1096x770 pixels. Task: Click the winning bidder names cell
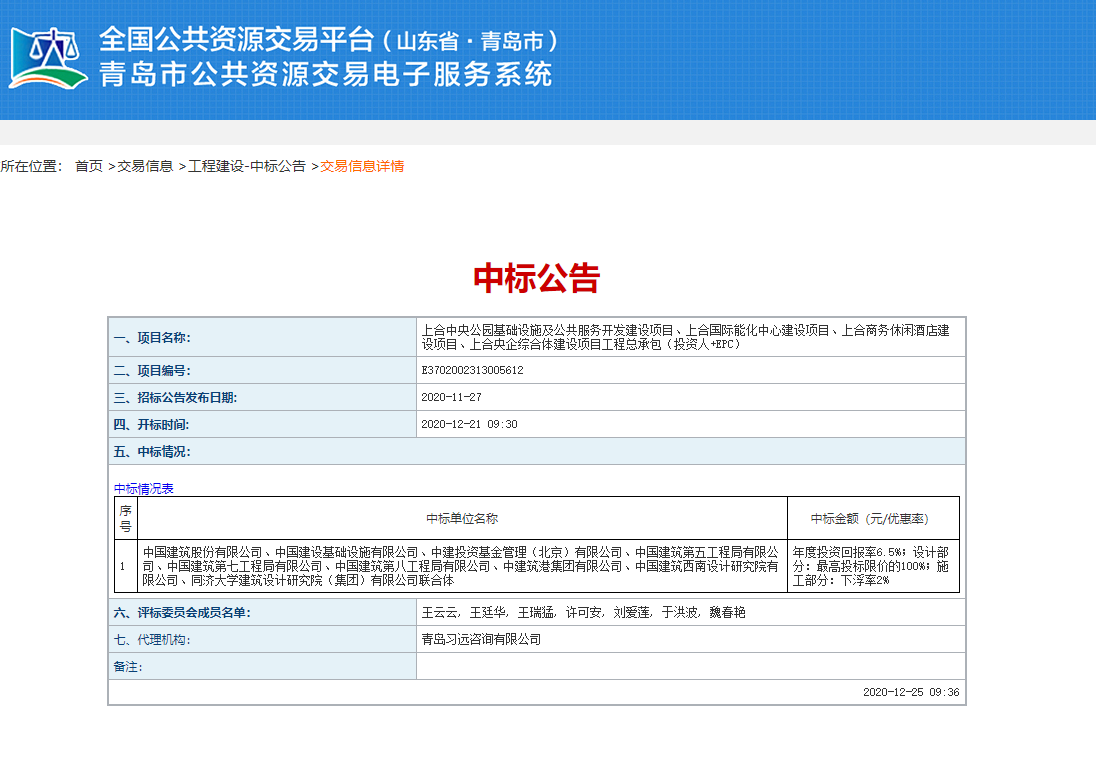pos(462,566)
